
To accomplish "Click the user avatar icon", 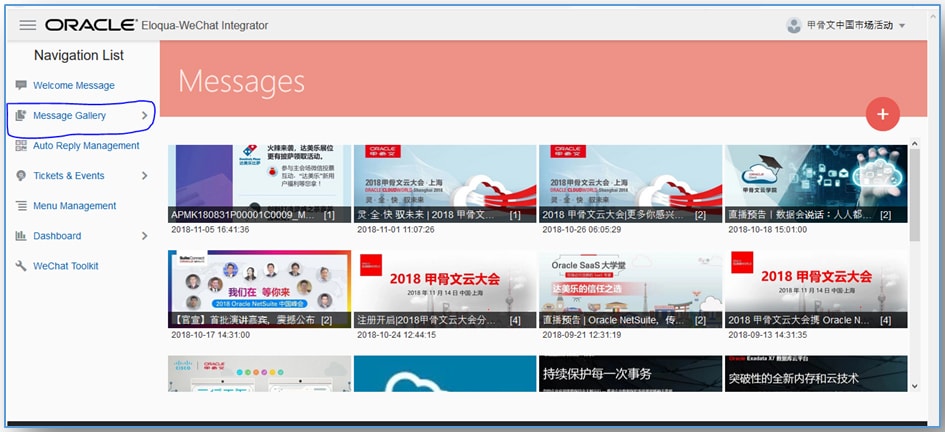I will pyautogui.click(x=794, y=25).
